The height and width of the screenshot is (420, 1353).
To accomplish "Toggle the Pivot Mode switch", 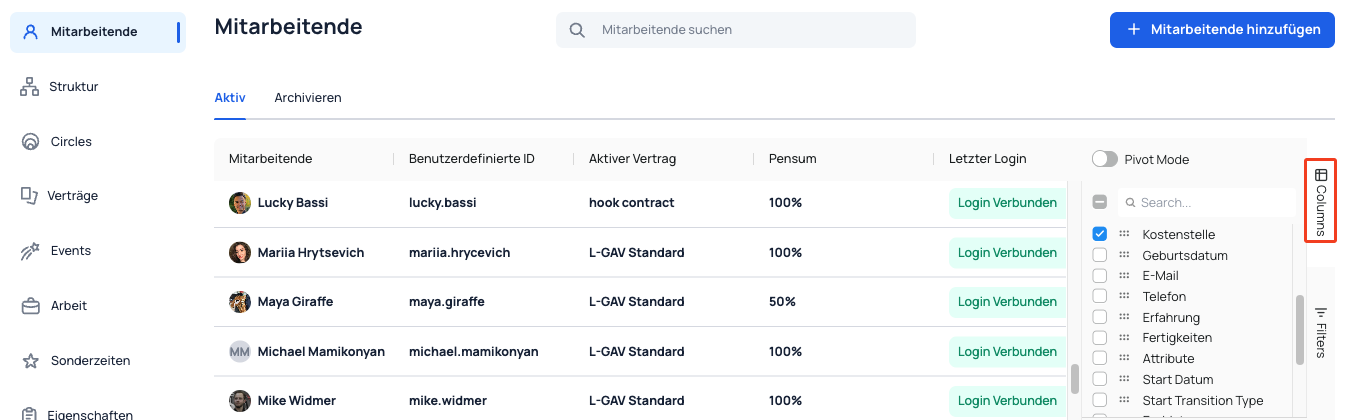I will tap(1105, 159).
